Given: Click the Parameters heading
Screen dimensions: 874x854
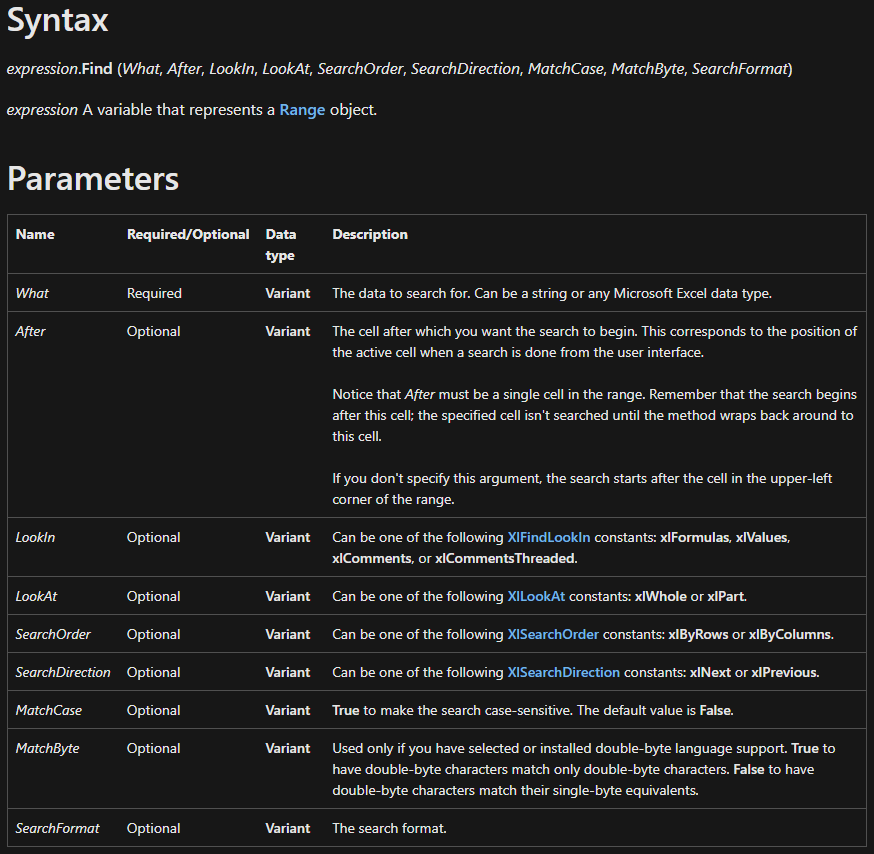Looking at the screenshot, I should point(93,179).
